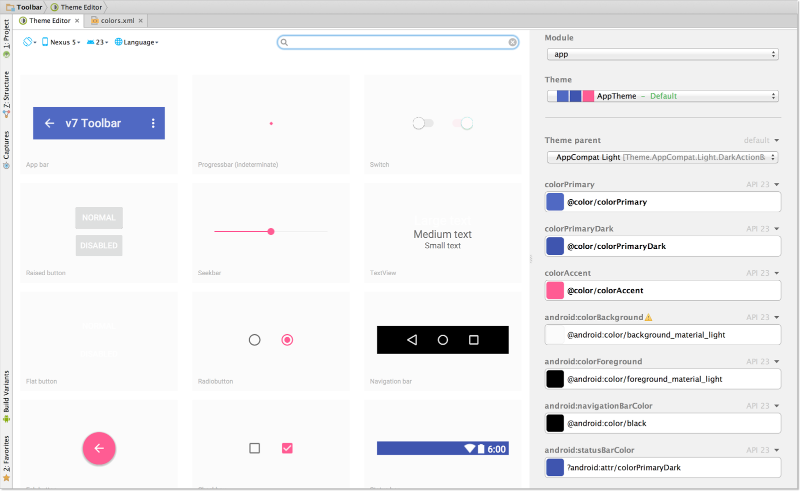Uncheck the pink checked checkbox

coord(287,448)
